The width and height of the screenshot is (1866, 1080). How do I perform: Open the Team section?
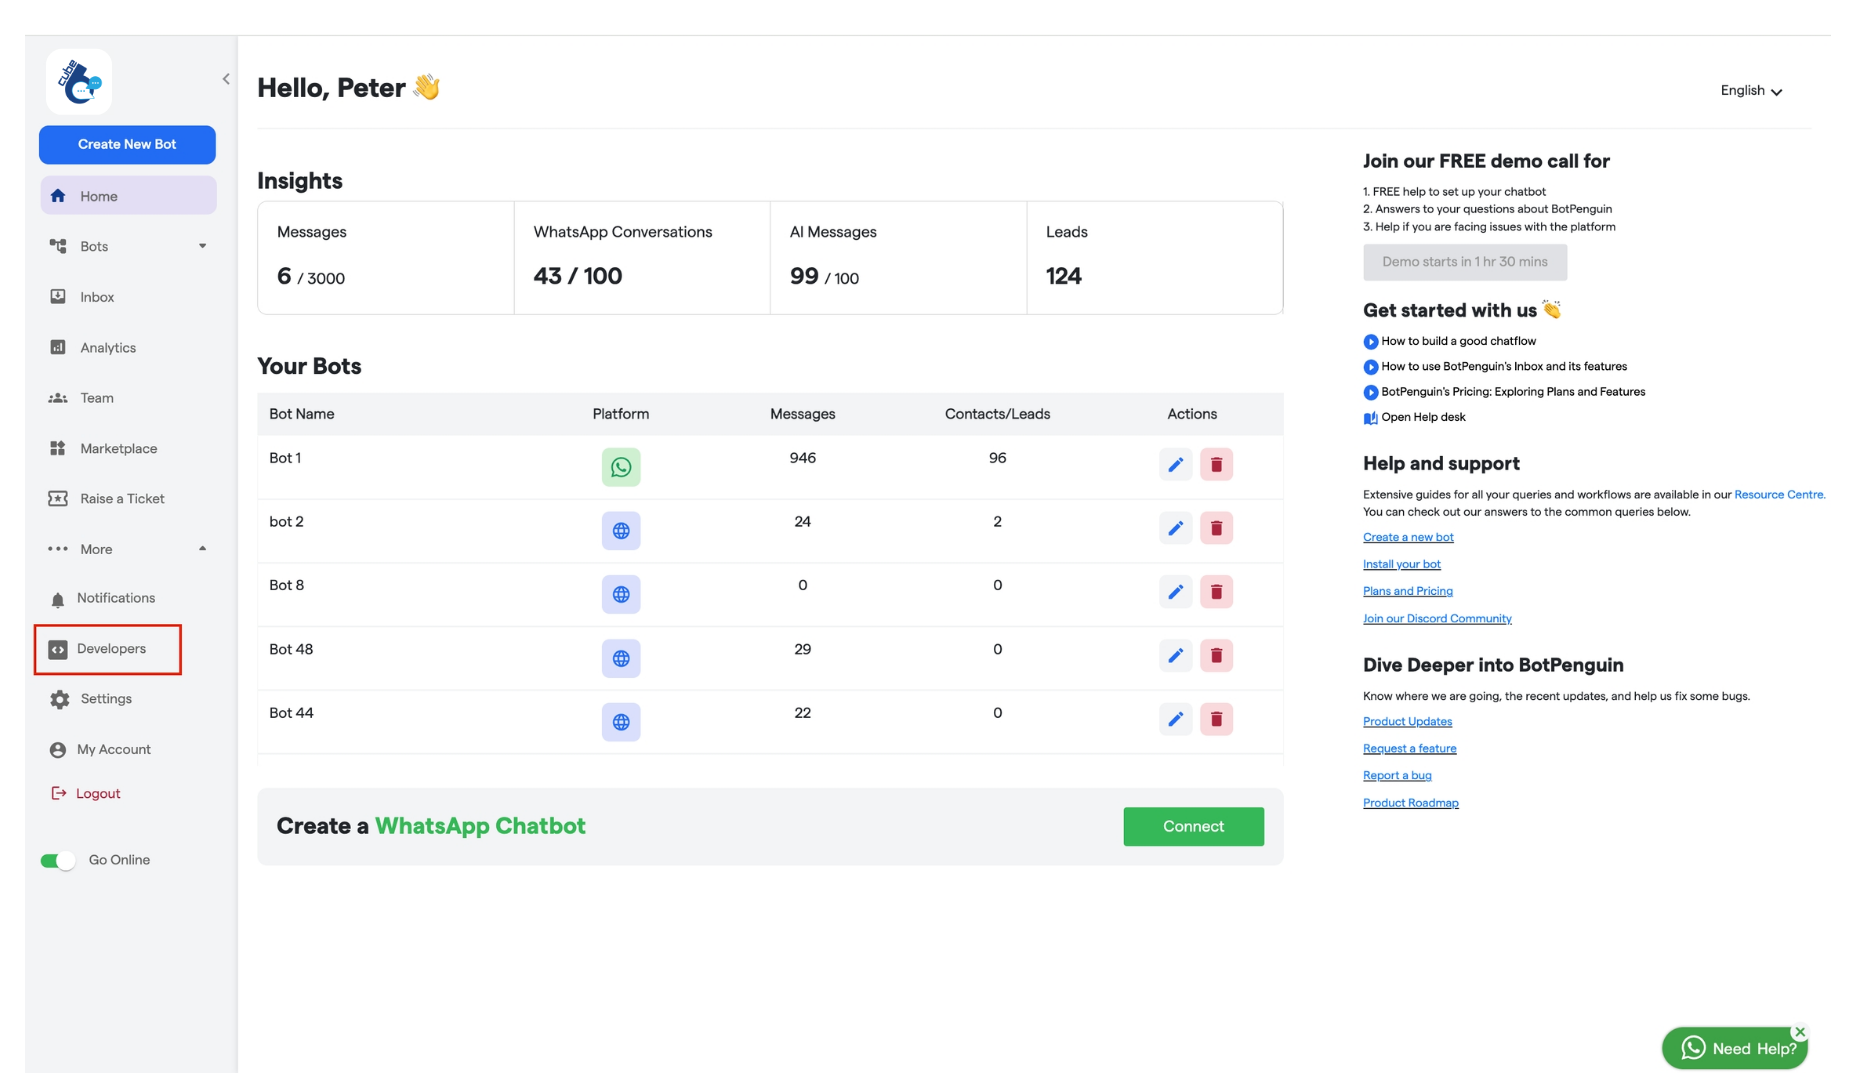point(95,397)
